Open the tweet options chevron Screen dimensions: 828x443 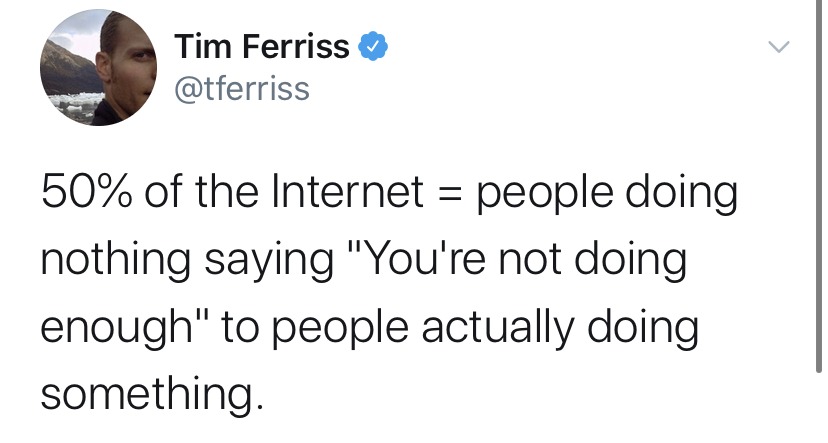click(778, 47)
